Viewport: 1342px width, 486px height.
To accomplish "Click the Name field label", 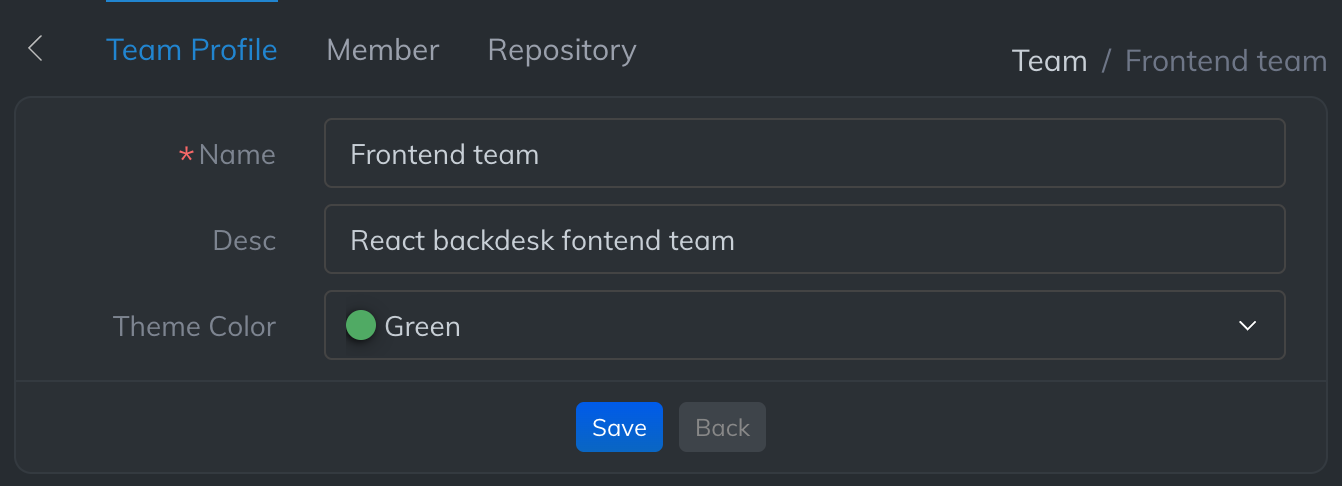I will coord(237,154).
